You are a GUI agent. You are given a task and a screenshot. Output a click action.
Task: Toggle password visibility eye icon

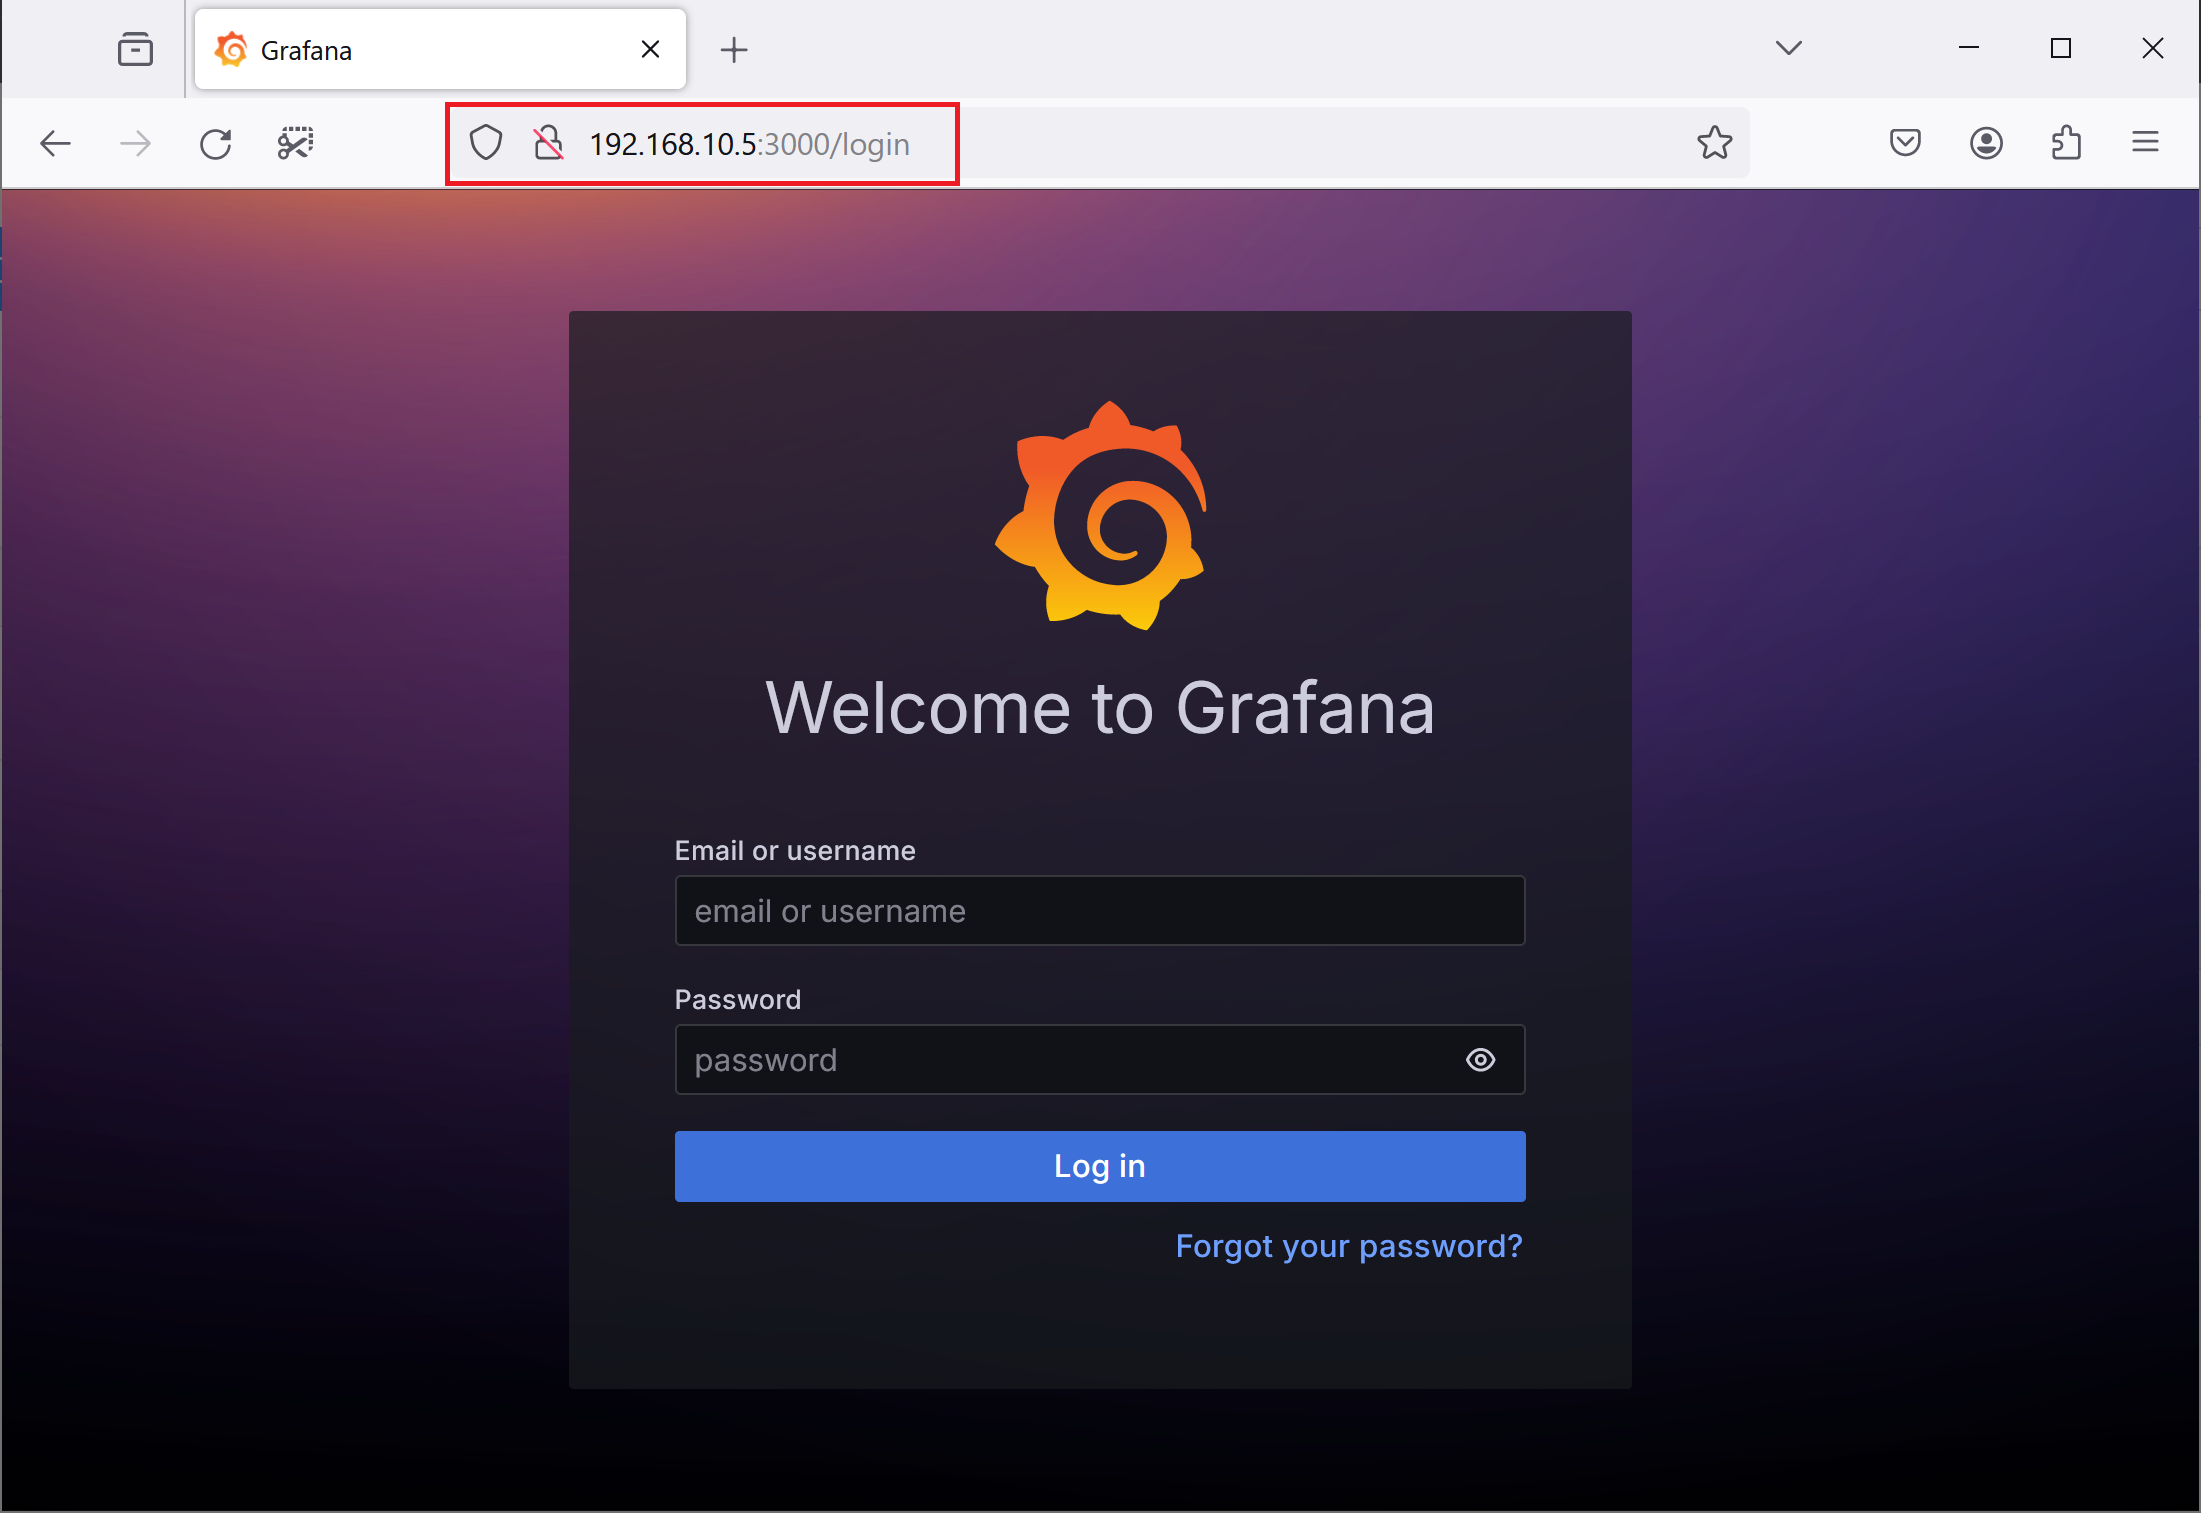[x=1481, y=1059]
